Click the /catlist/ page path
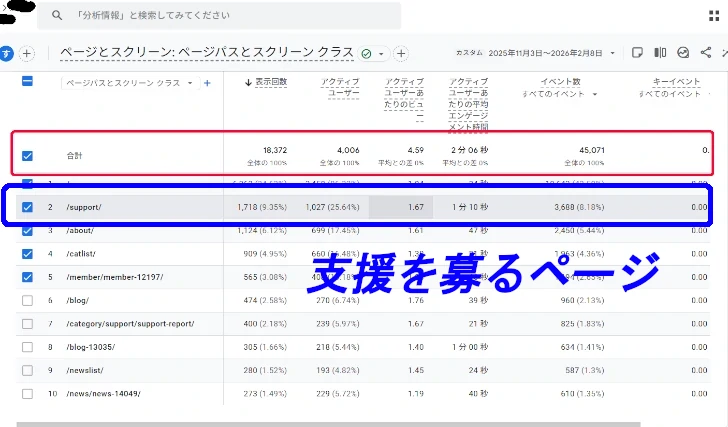The image size is (728, 427). pyautogui.click(x=81, y=254)
